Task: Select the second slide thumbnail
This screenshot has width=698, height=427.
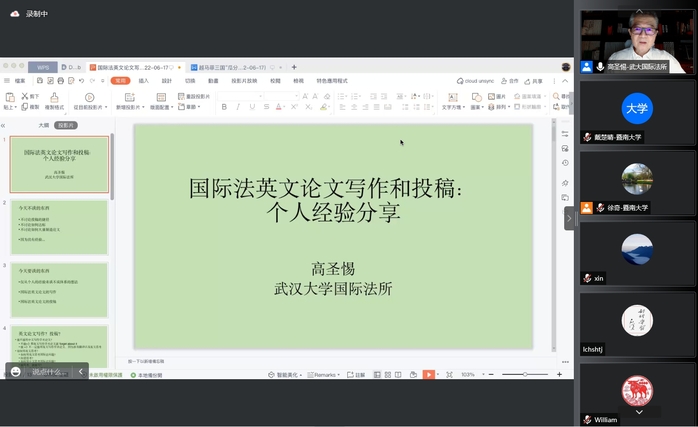Action: coord(59,226)
